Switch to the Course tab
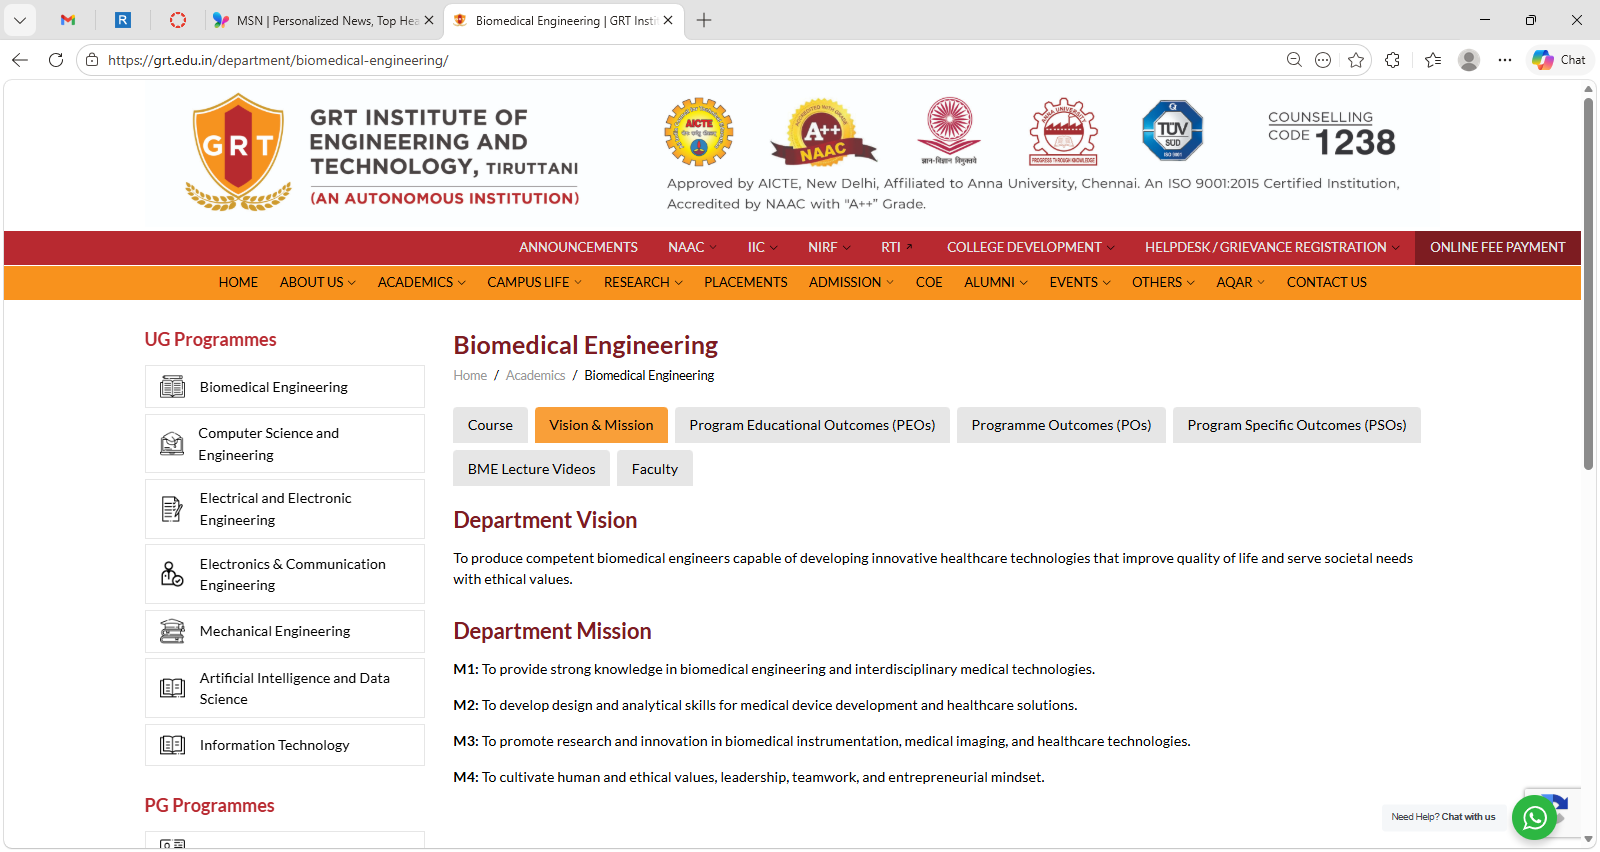 coord(490,425)
